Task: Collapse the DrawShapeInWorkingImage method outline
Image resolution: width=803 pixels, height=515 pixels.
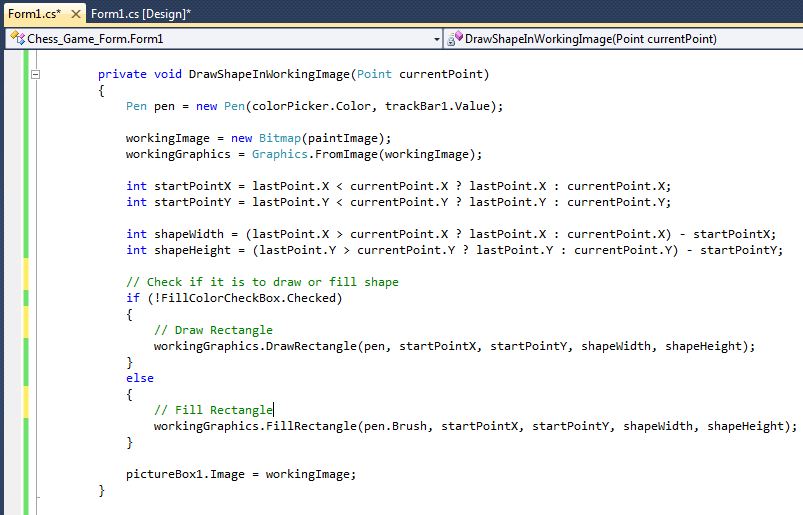Action: pos(35,74)
